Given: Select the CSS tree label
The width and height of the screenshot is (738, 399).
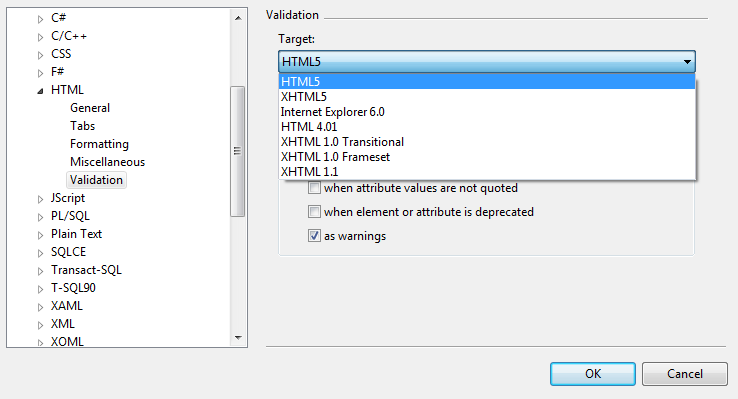Looking at the screenshot, I should click(61, 54).
